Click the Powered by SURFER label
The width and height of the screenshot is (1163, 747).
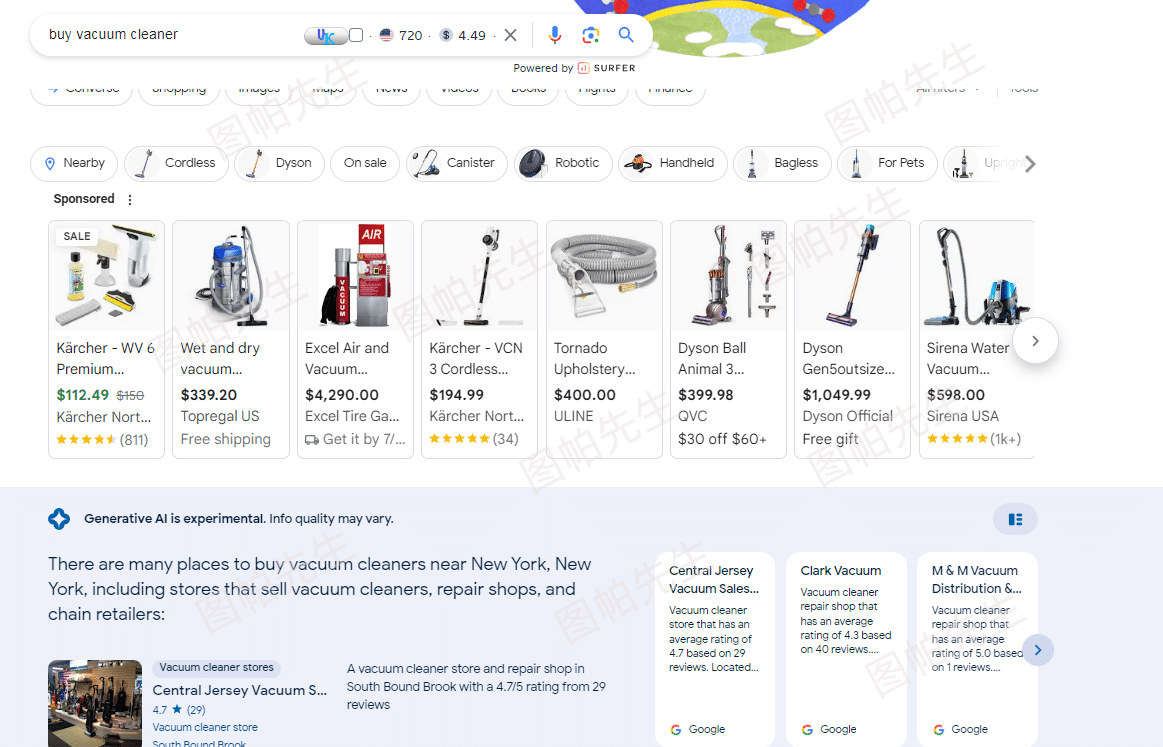(x=574, y=68)
